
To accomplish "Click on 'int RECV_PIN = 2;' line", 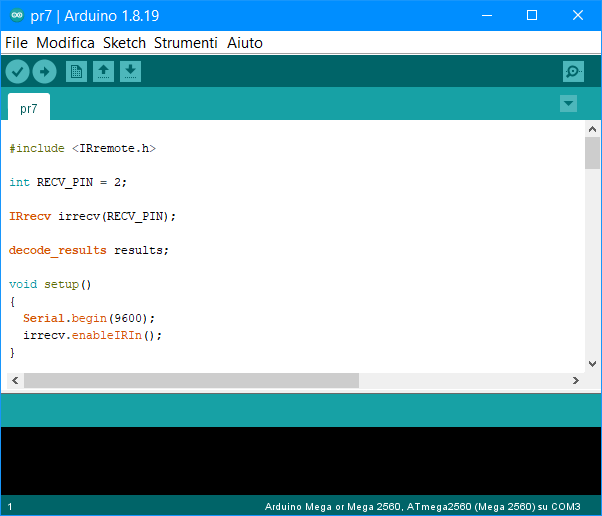I will [68, 182].
